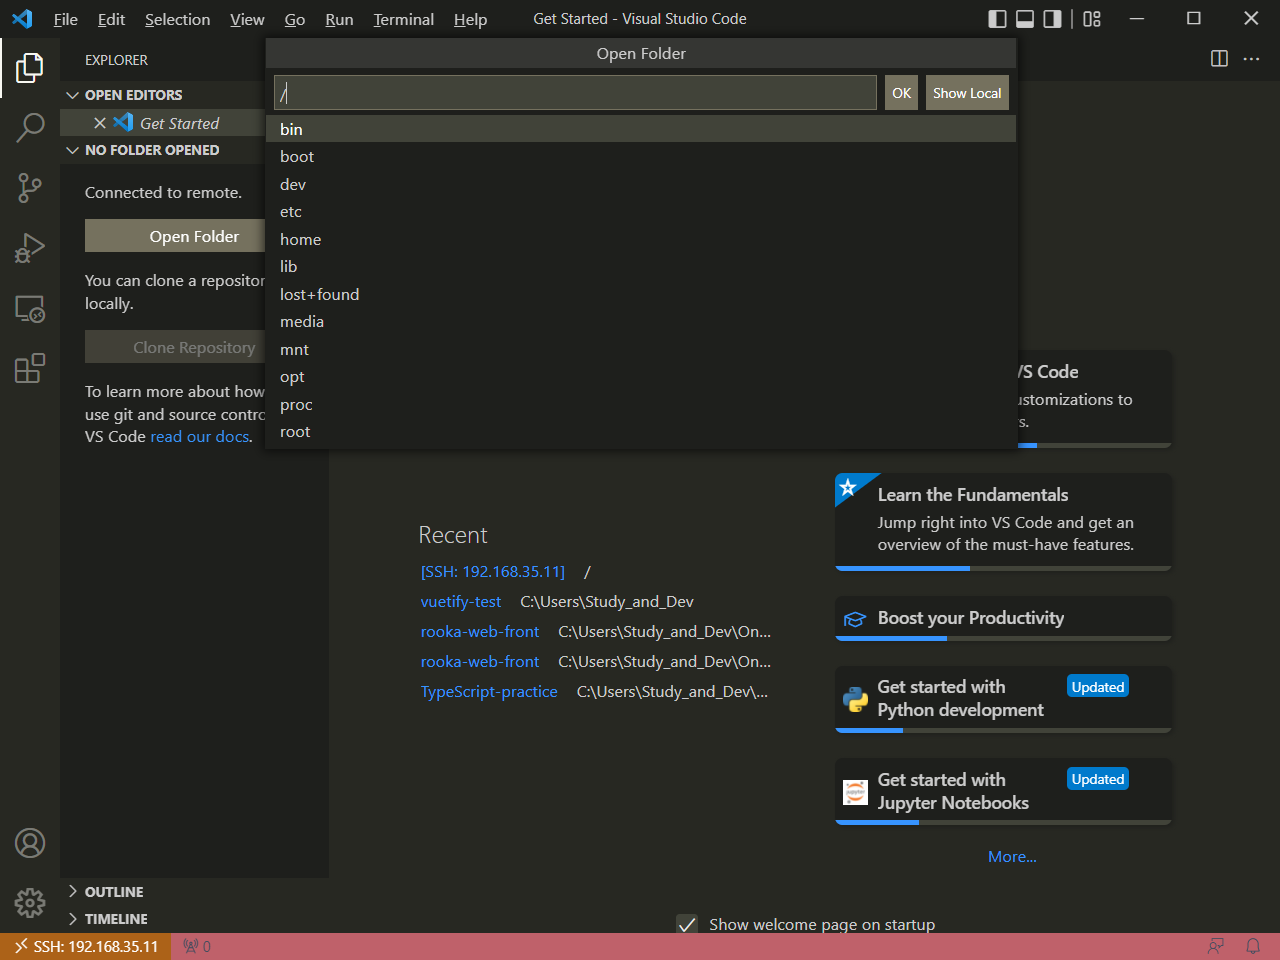Open the Extensions view icon
Image resolution: width=1280 pixels, height=960 pixels.
[x=30, y=368]
